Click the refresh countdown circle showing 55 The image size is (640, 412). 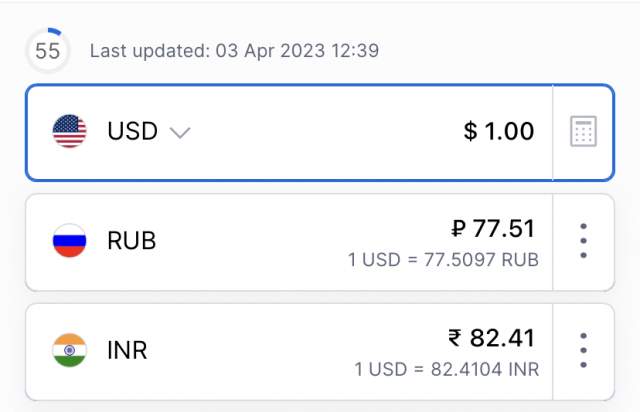coord(48,51)
